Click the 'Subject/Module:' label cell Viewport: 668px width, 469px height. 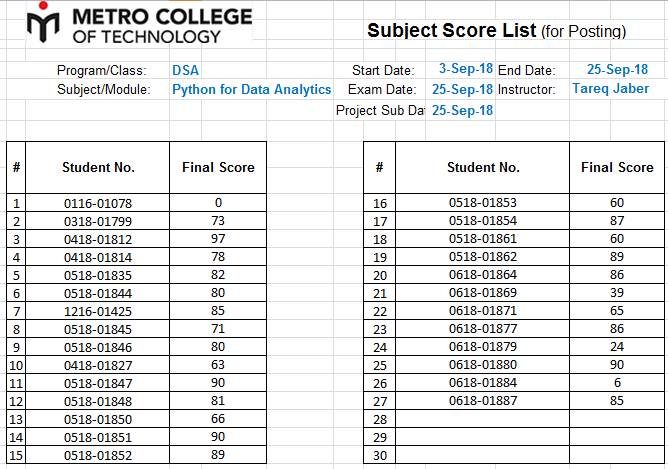click(x=104, y=89)
